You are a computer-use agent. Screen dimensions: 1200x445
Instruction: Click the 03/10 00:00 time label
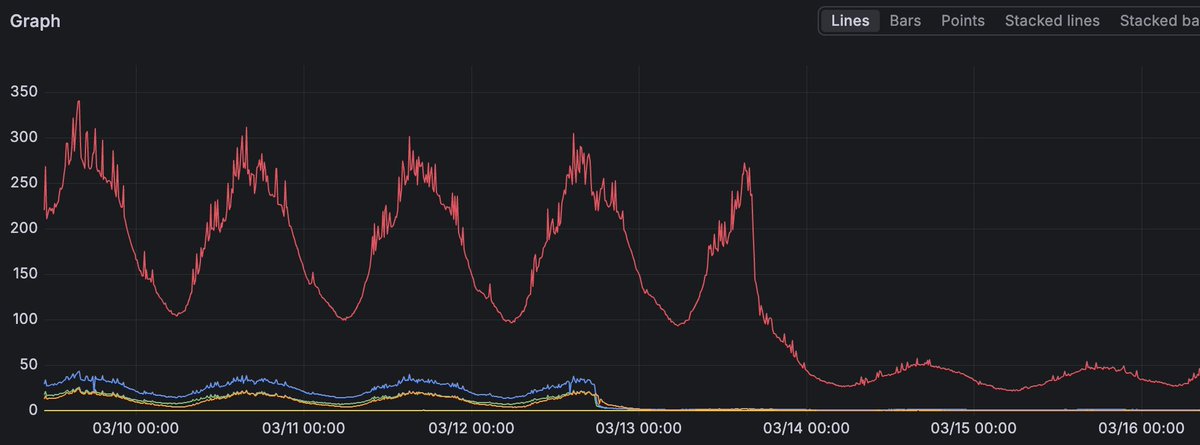pyautogui.click(x=136, y=428)
